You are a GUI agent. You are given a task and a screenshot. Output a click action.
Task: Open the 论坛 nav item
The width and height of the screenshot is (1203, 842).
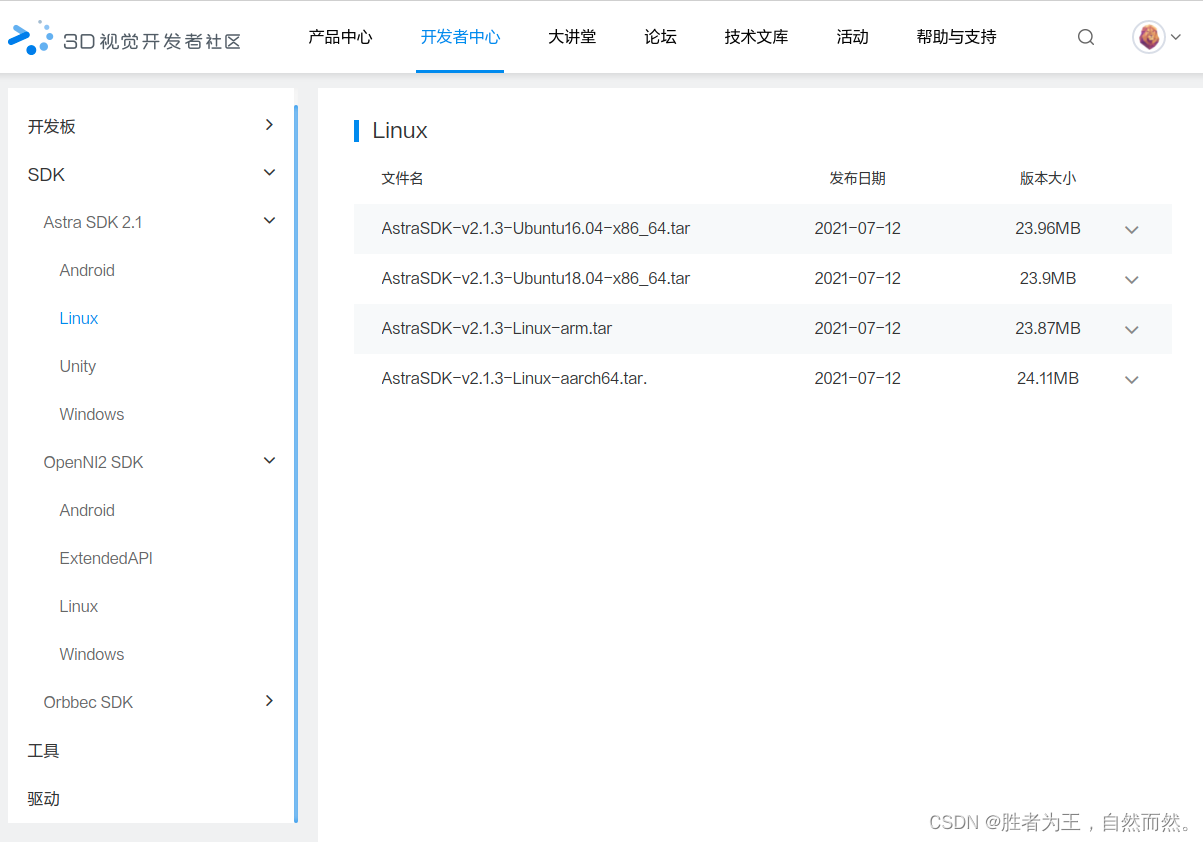660,37
